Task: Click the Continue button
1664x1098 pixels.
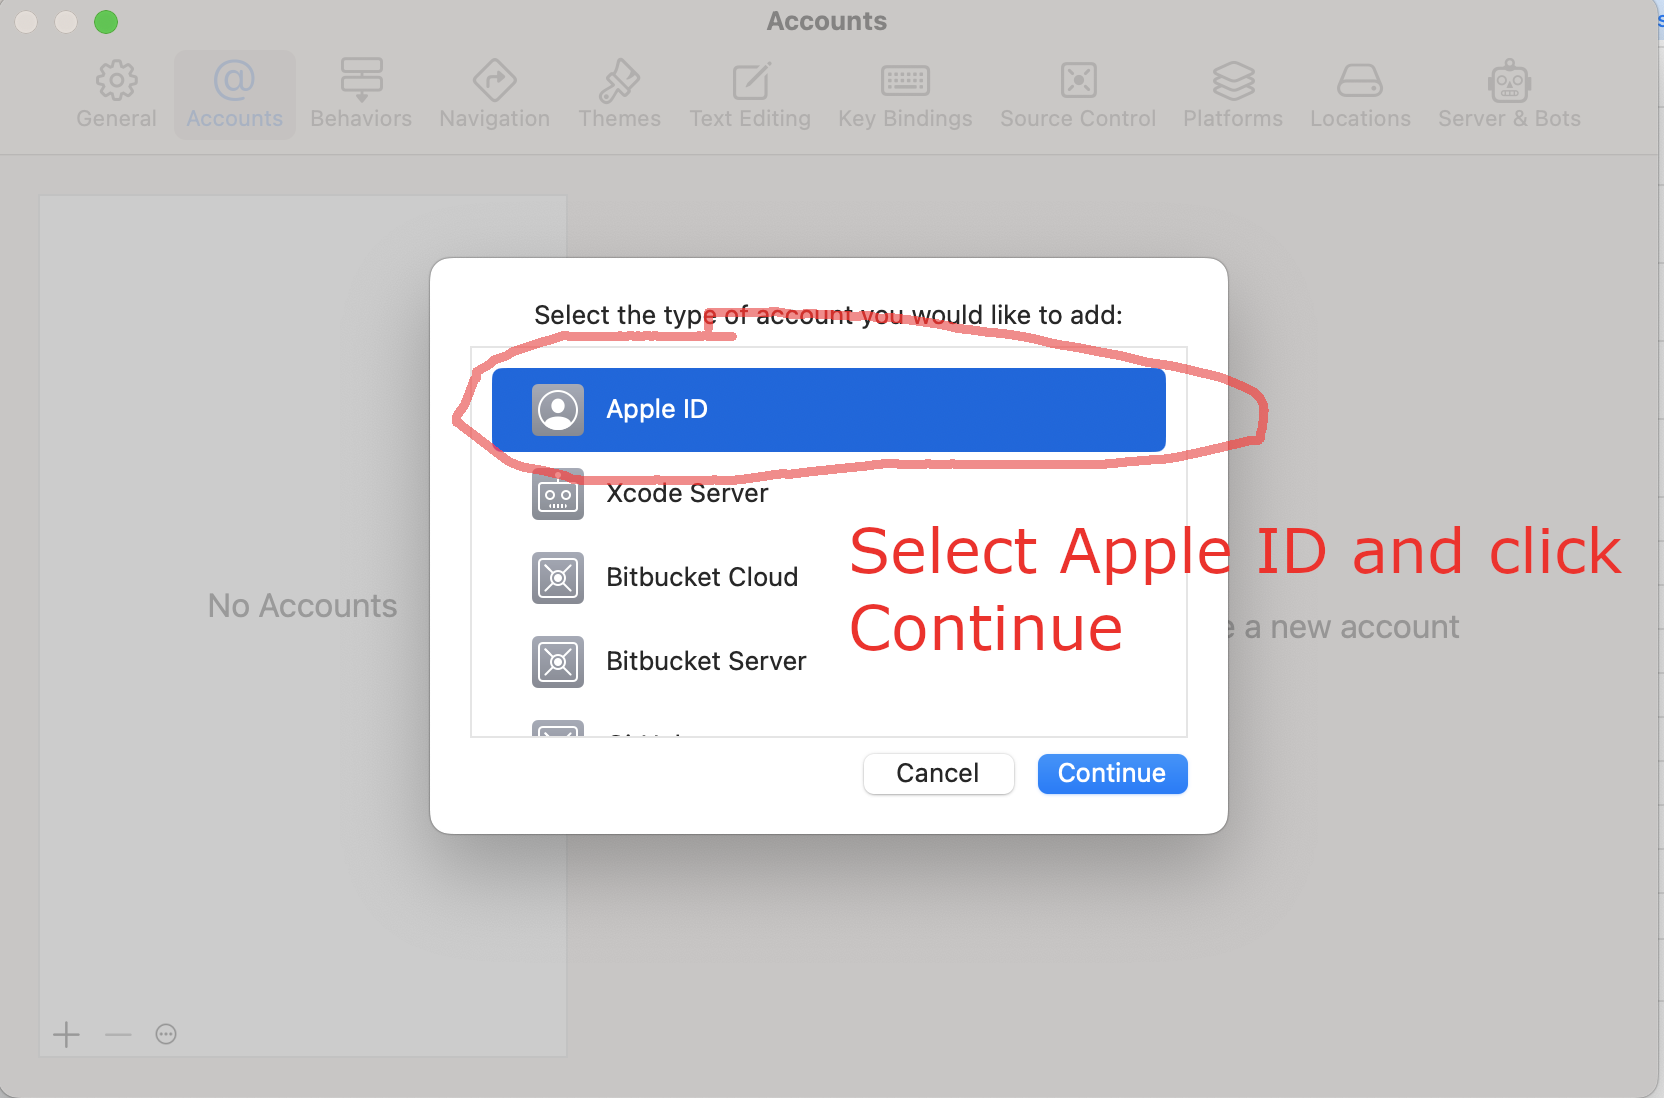Action: coord(1112,774)
